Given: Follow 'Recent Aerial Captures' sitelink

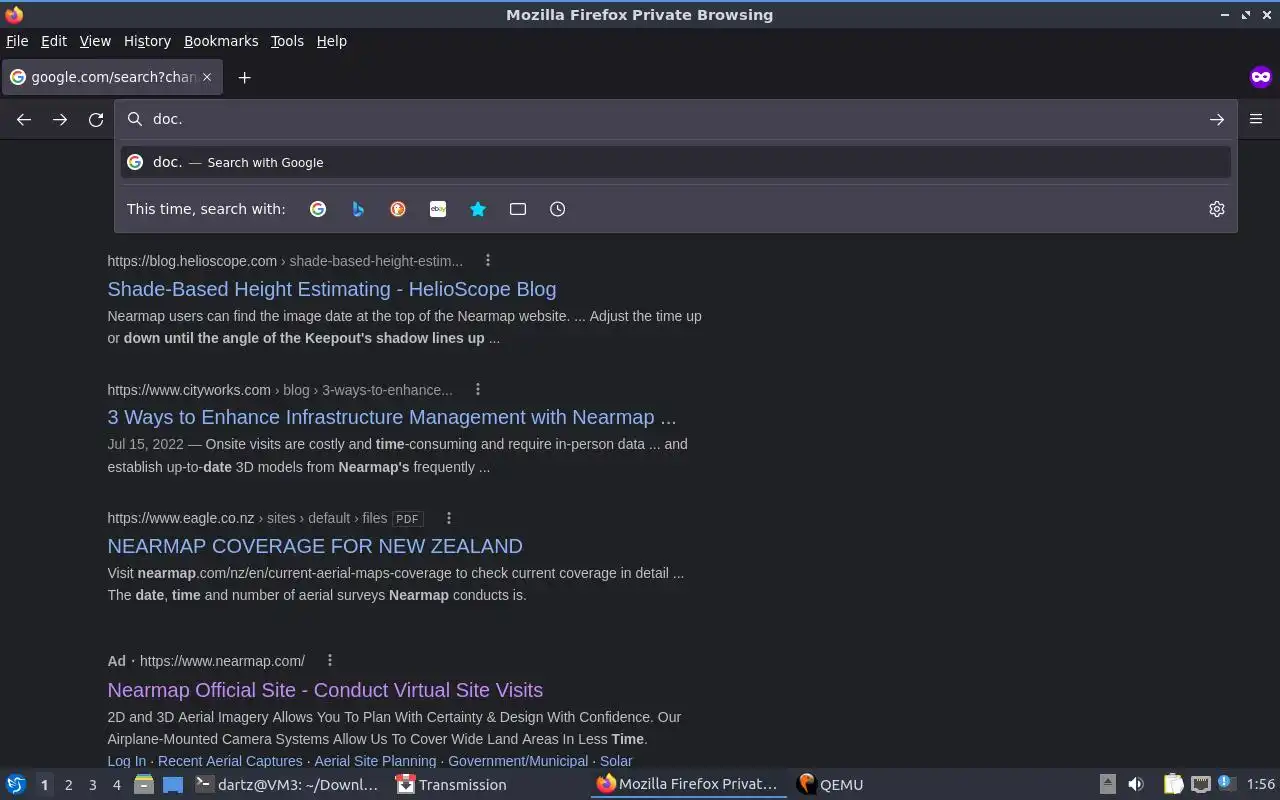Looking at the screenshot, I should click(230, 761).
